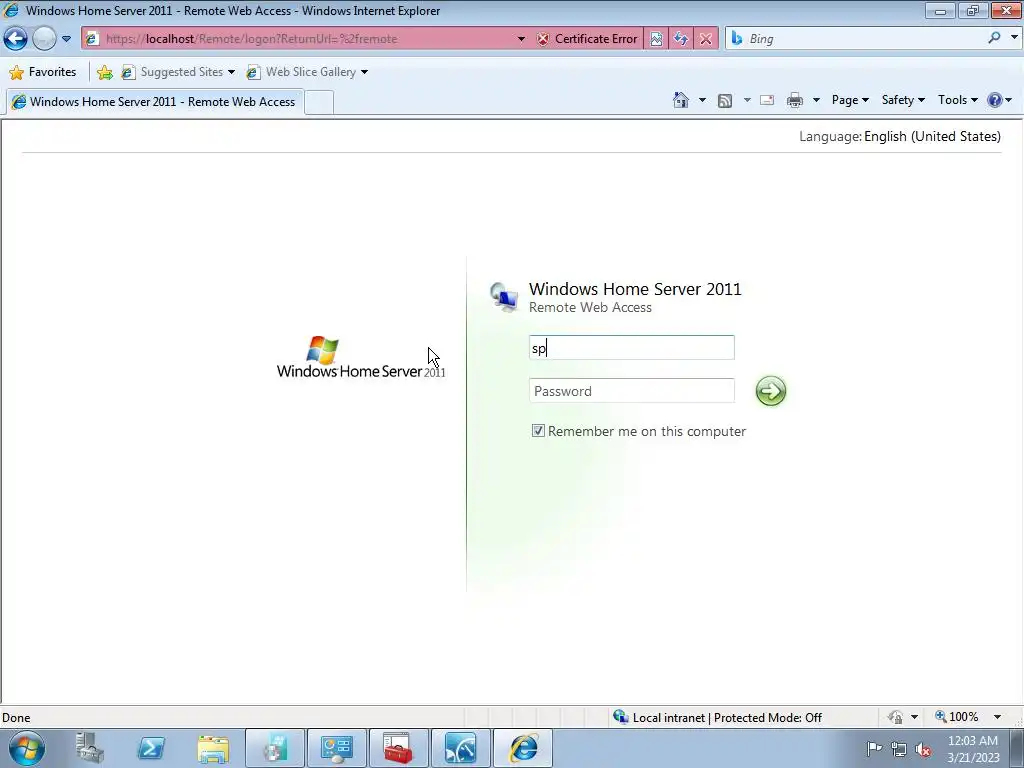Viewport: 1024px width, 768px height.
Task: Open the Page menu
Action: coord(850,100)
